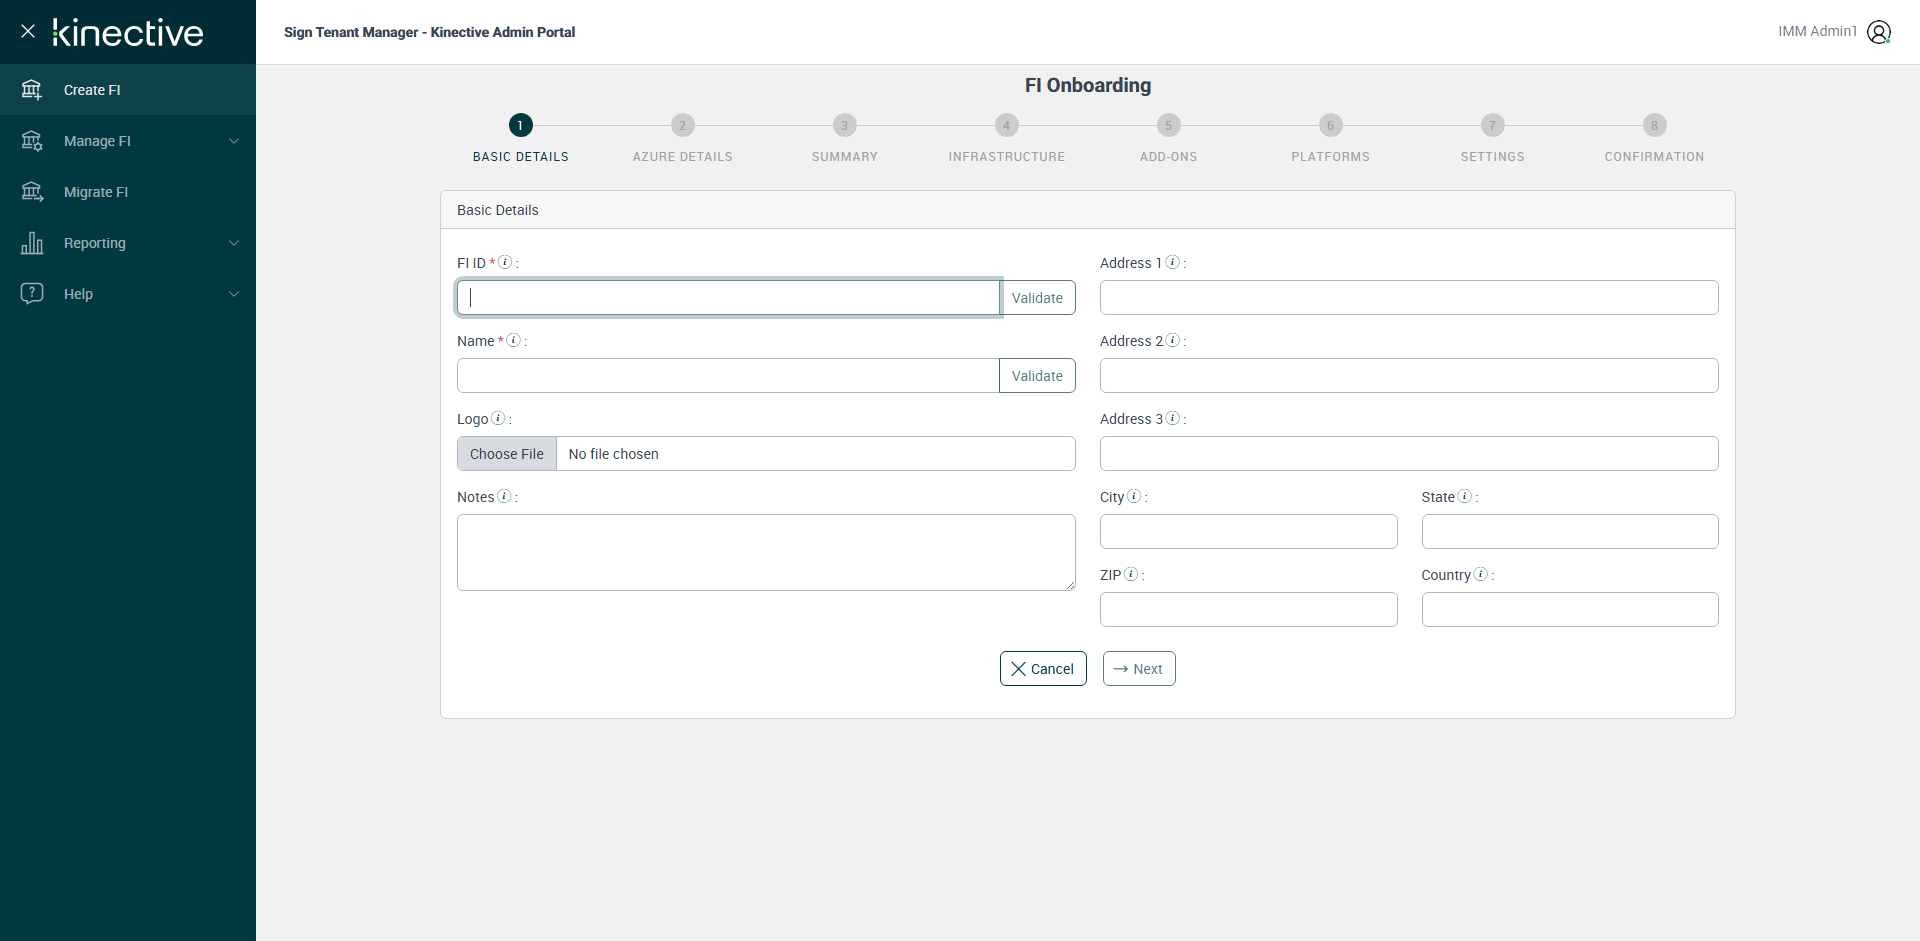The width and height of the screenshot is (1920, 941).
Task: Expand the Reporting menu chevron
Action: [x=234, y=243]
